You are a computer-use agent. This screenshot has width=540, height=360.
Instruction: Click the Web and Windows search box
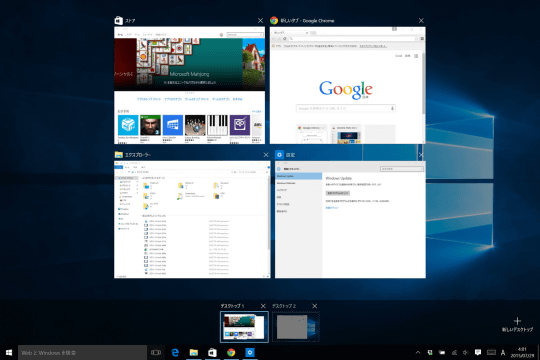(82, 352)
